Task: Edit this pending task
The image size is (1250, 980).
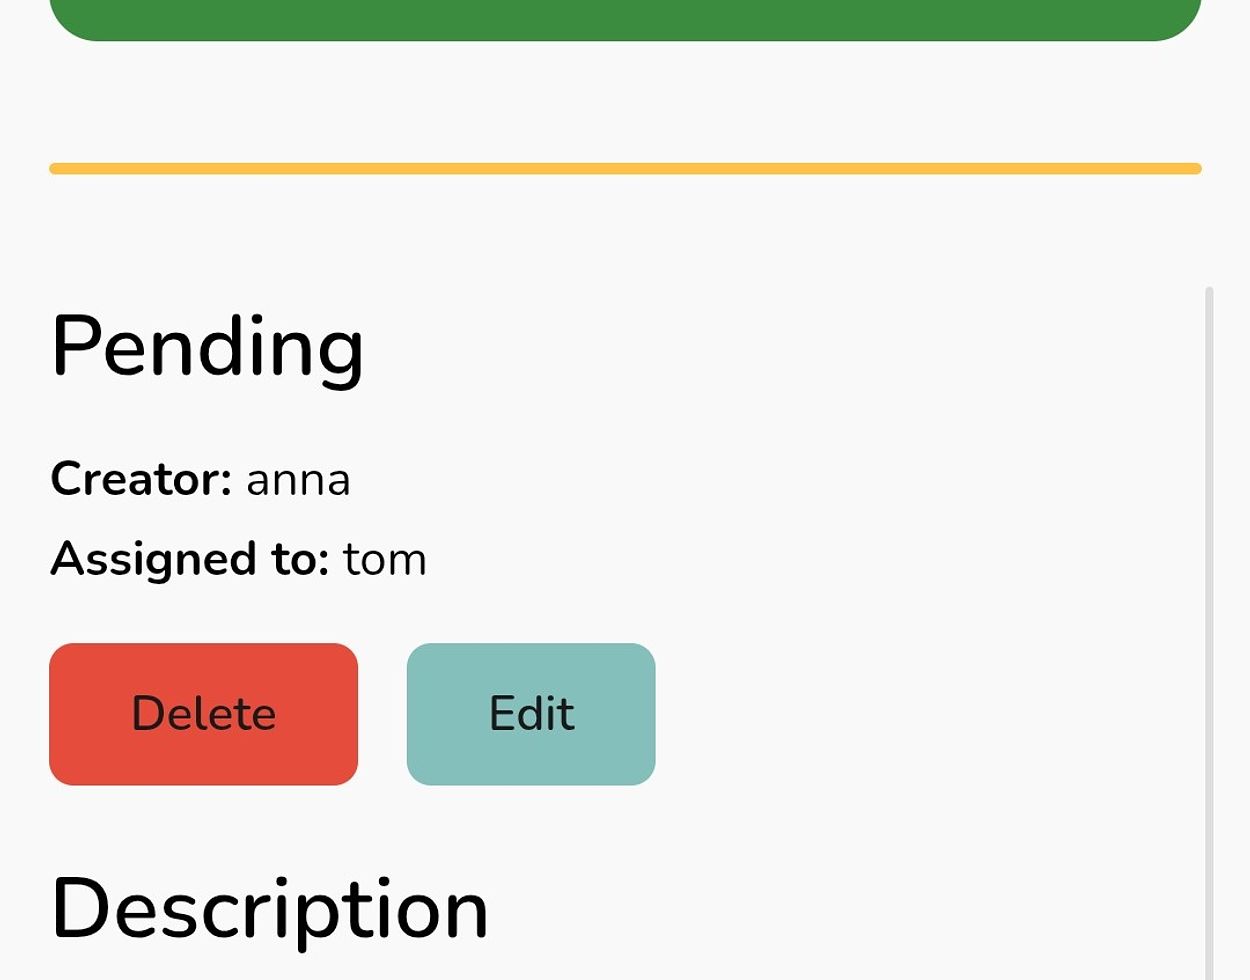Action: pos(531,714)
